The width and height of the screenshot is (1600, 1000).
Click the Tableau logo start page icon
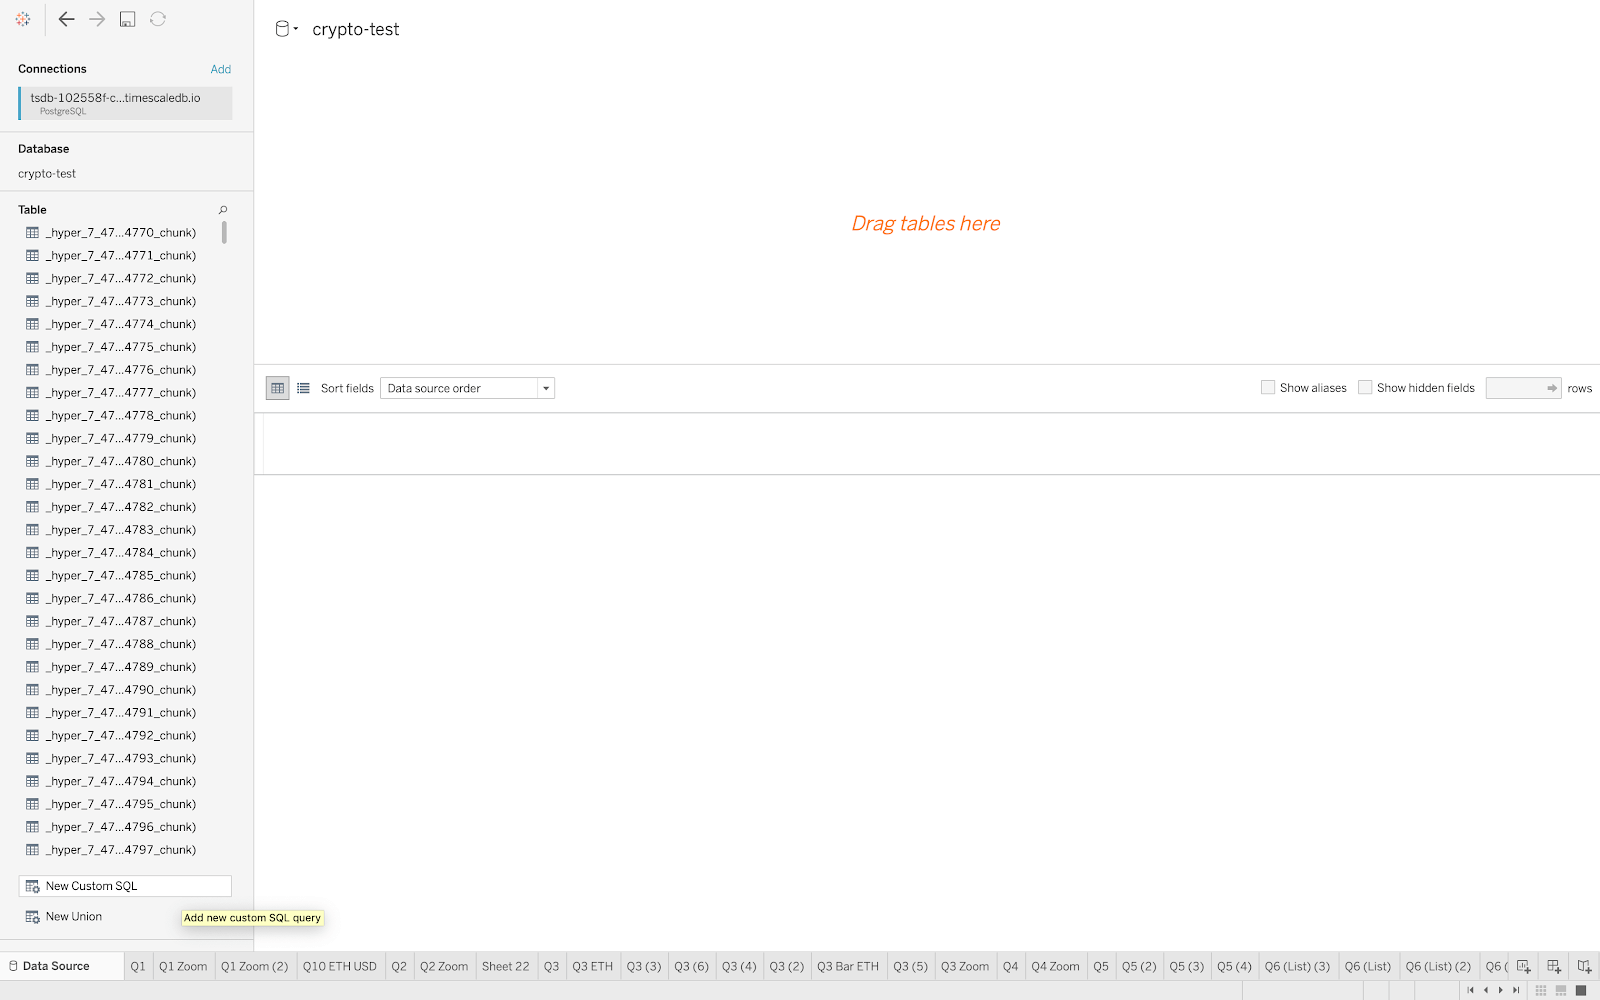(x=23, y=19)
